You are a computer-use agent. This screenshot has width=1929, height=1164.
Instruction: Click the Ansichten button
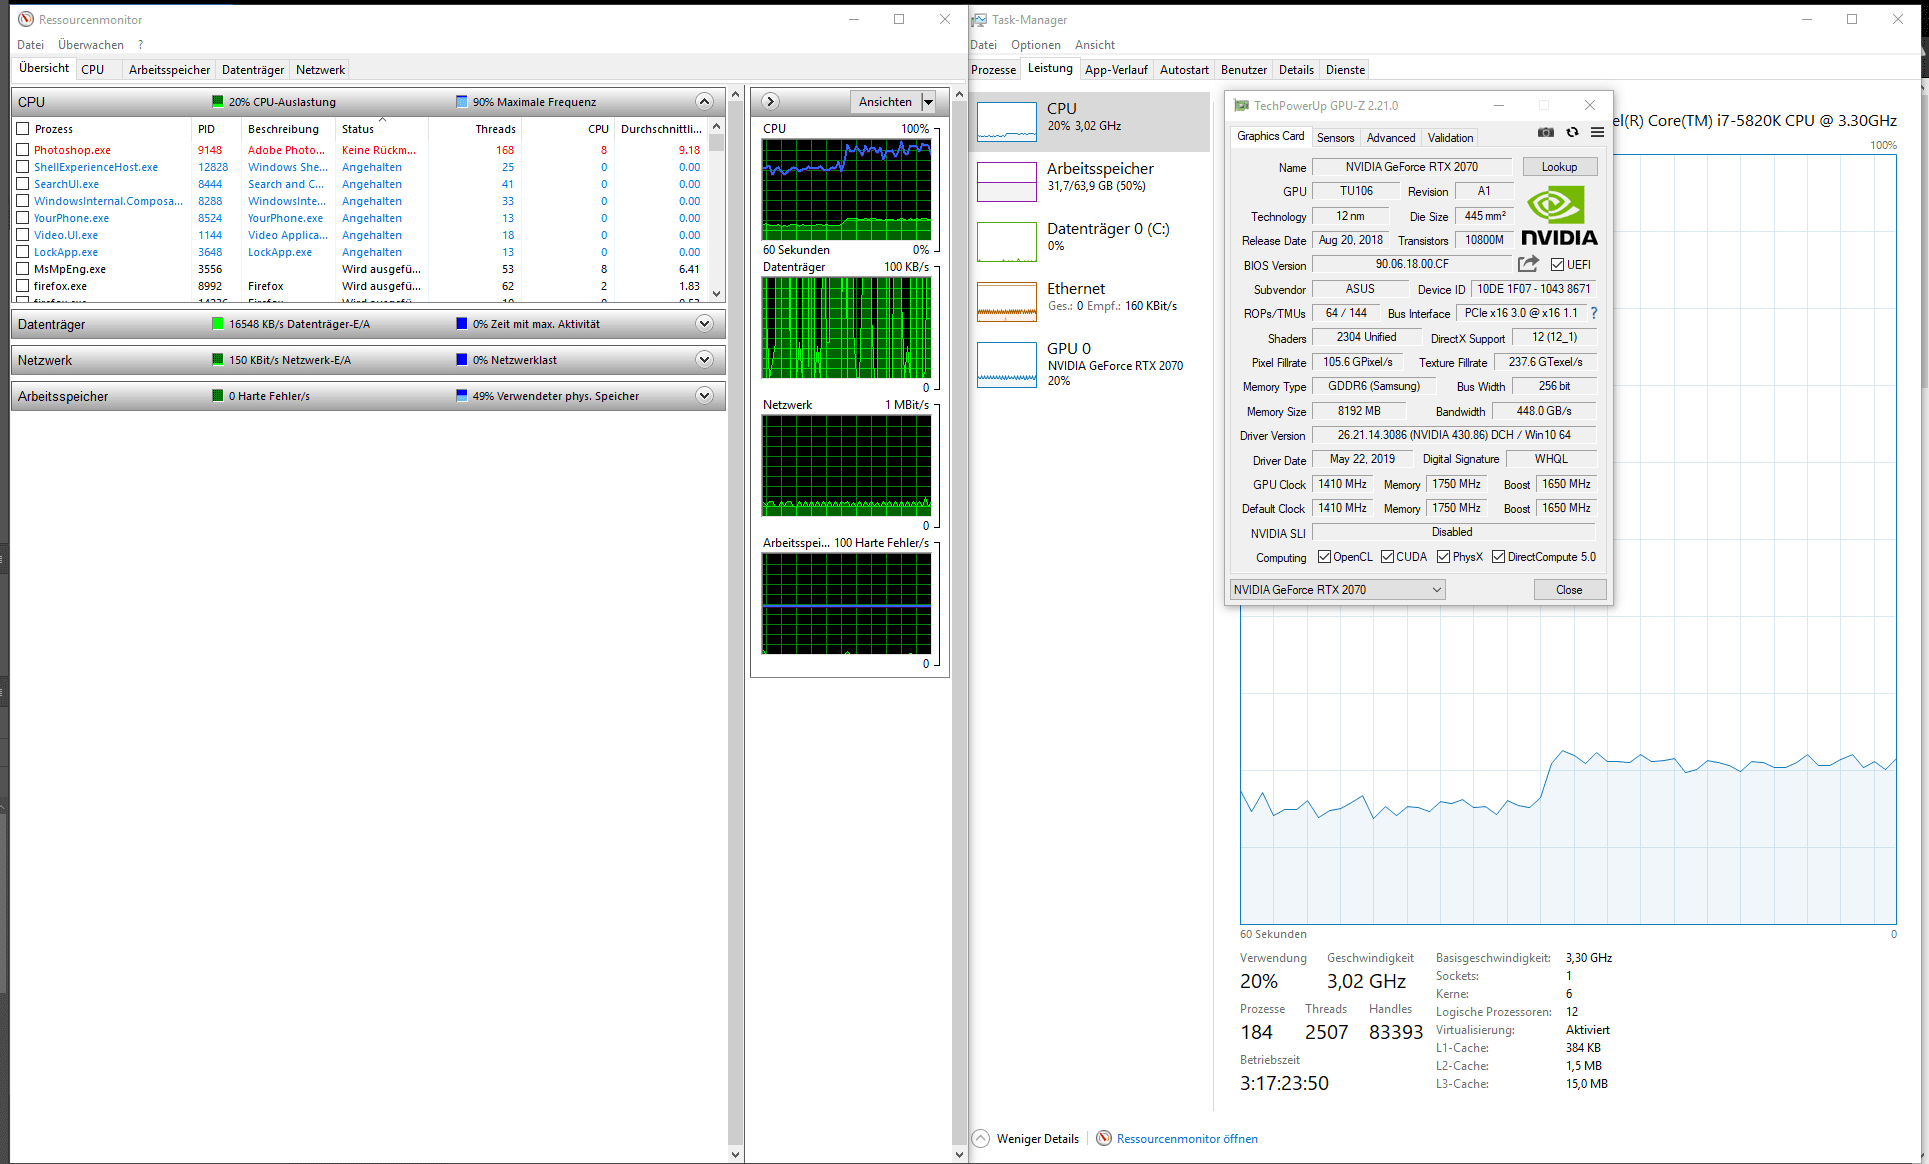(885, 102)
